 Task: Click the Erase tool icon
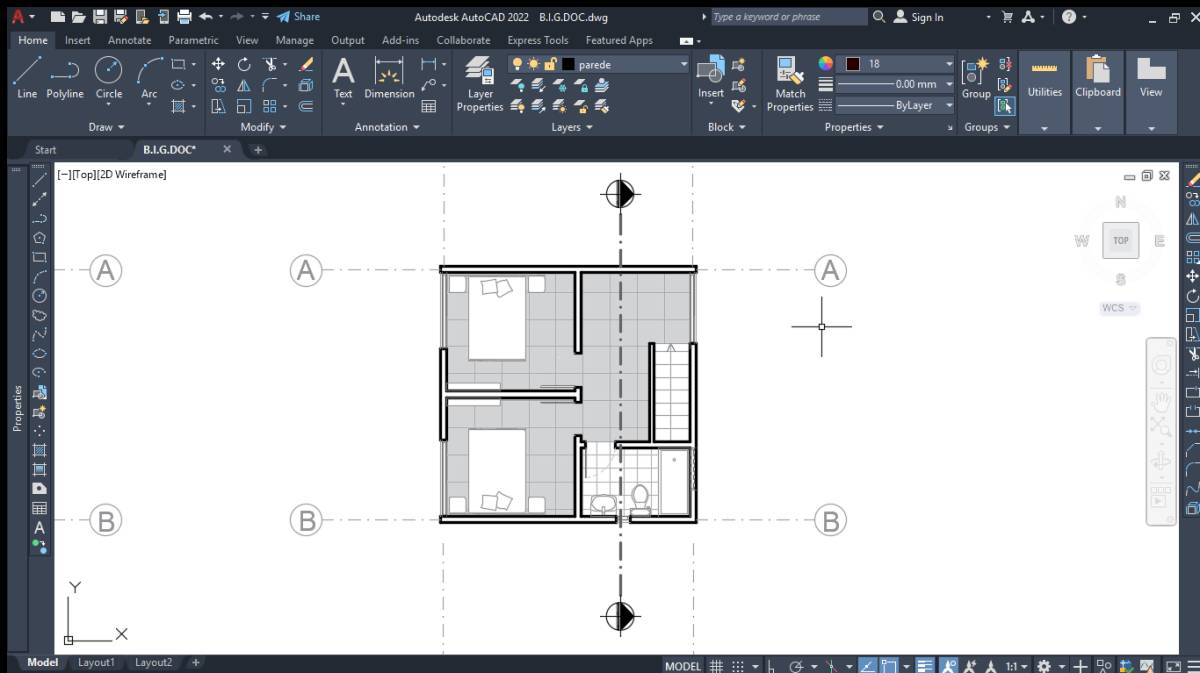coord(307,64)
